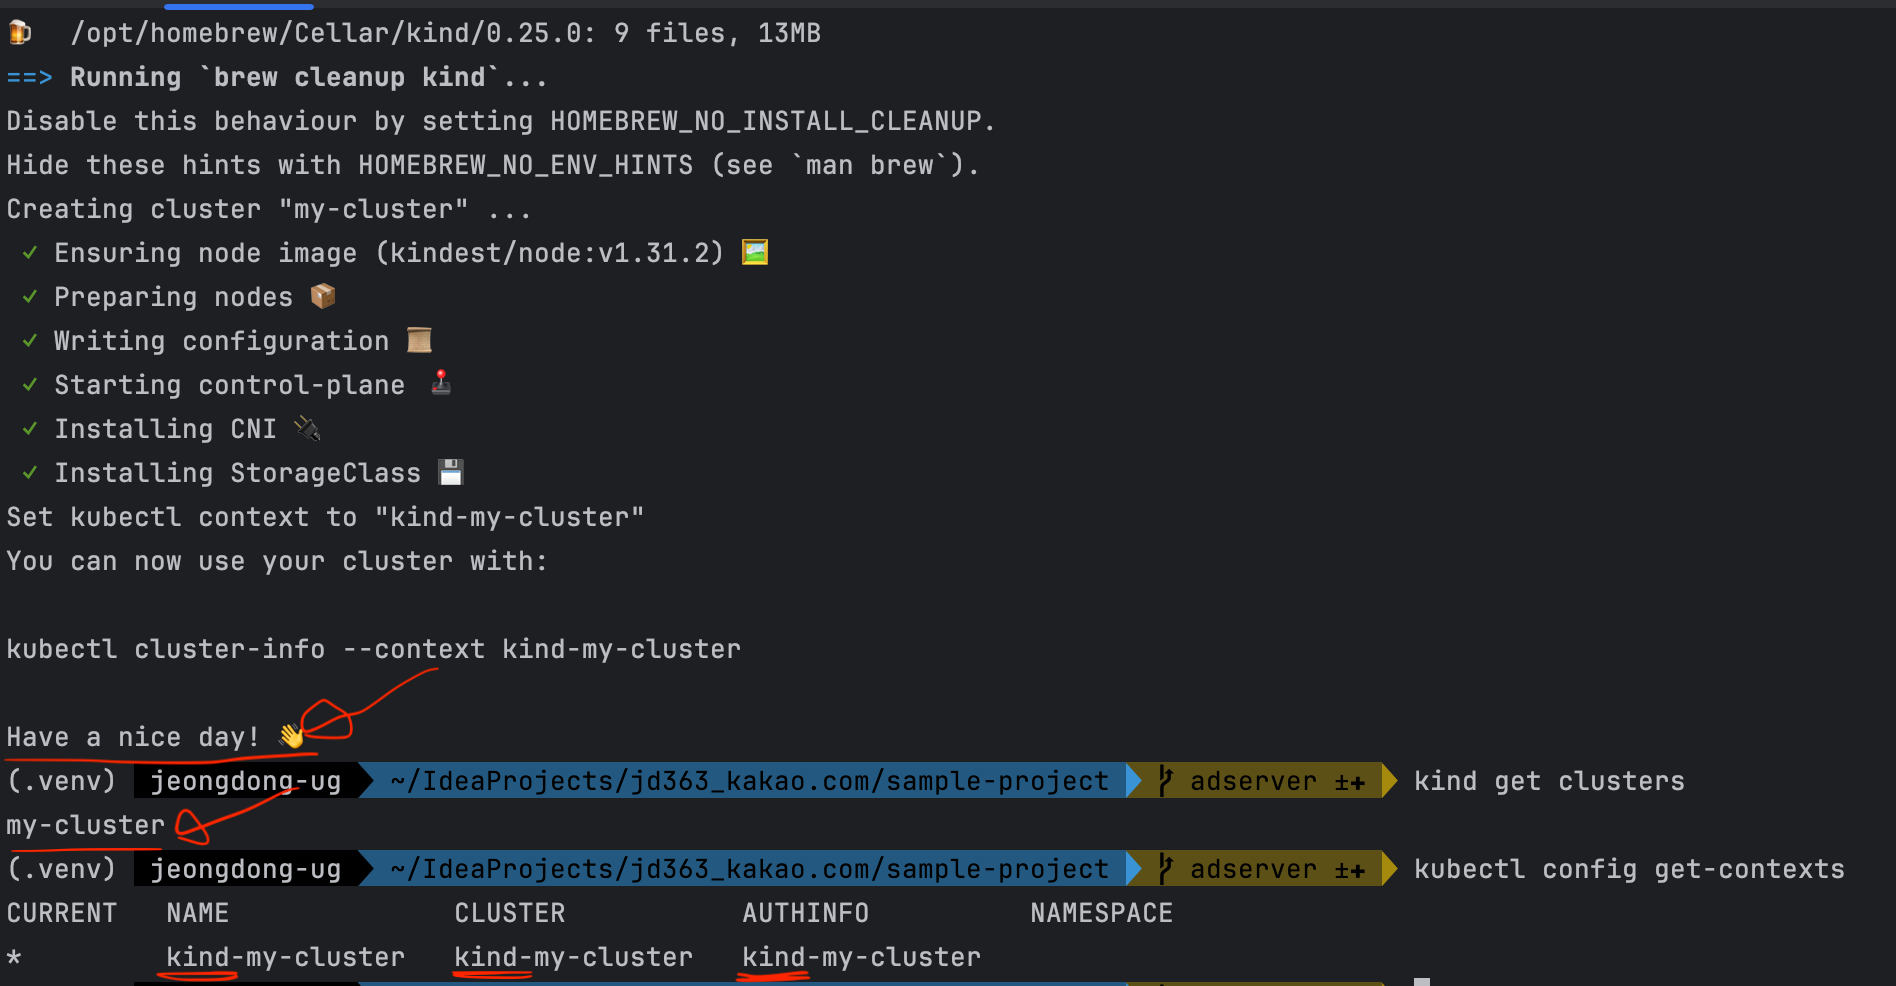Click the HOMEBREW_NO_ENV_HINTS line
Screen dimensions: 1896x986
pyautogui.click(x=494, y=165)
